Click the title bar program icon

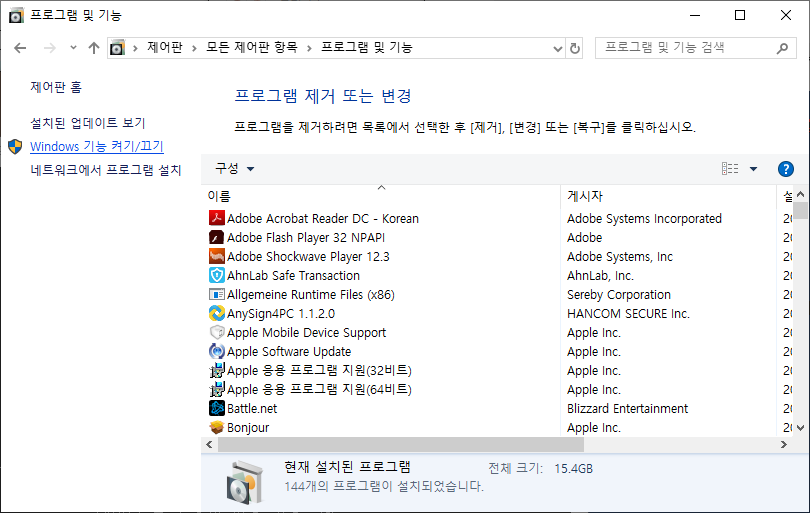pos(16,15)
